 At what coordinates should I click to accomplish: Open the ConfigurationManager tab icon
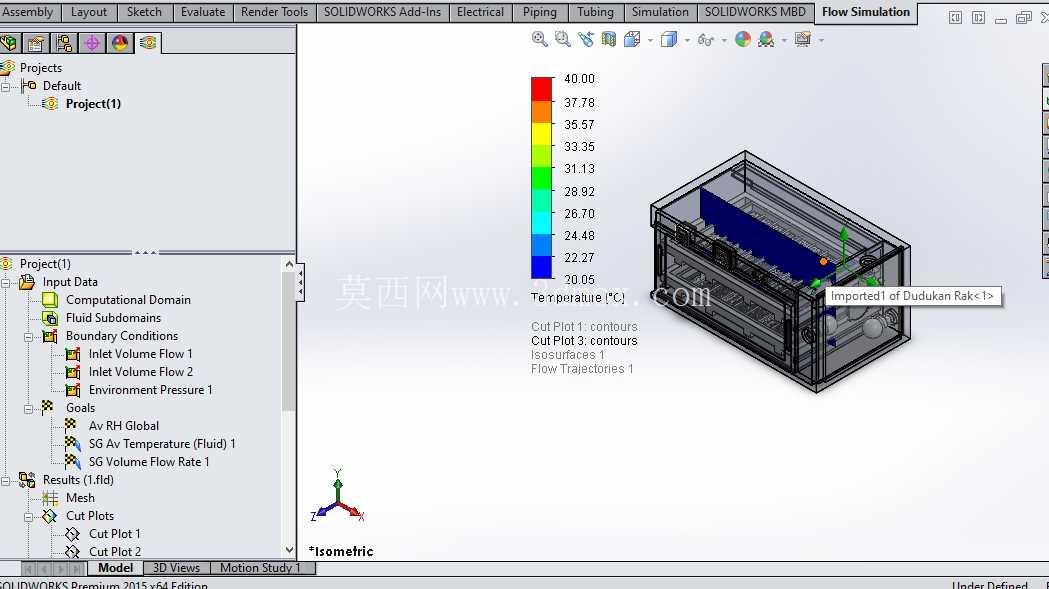(64, 44)
